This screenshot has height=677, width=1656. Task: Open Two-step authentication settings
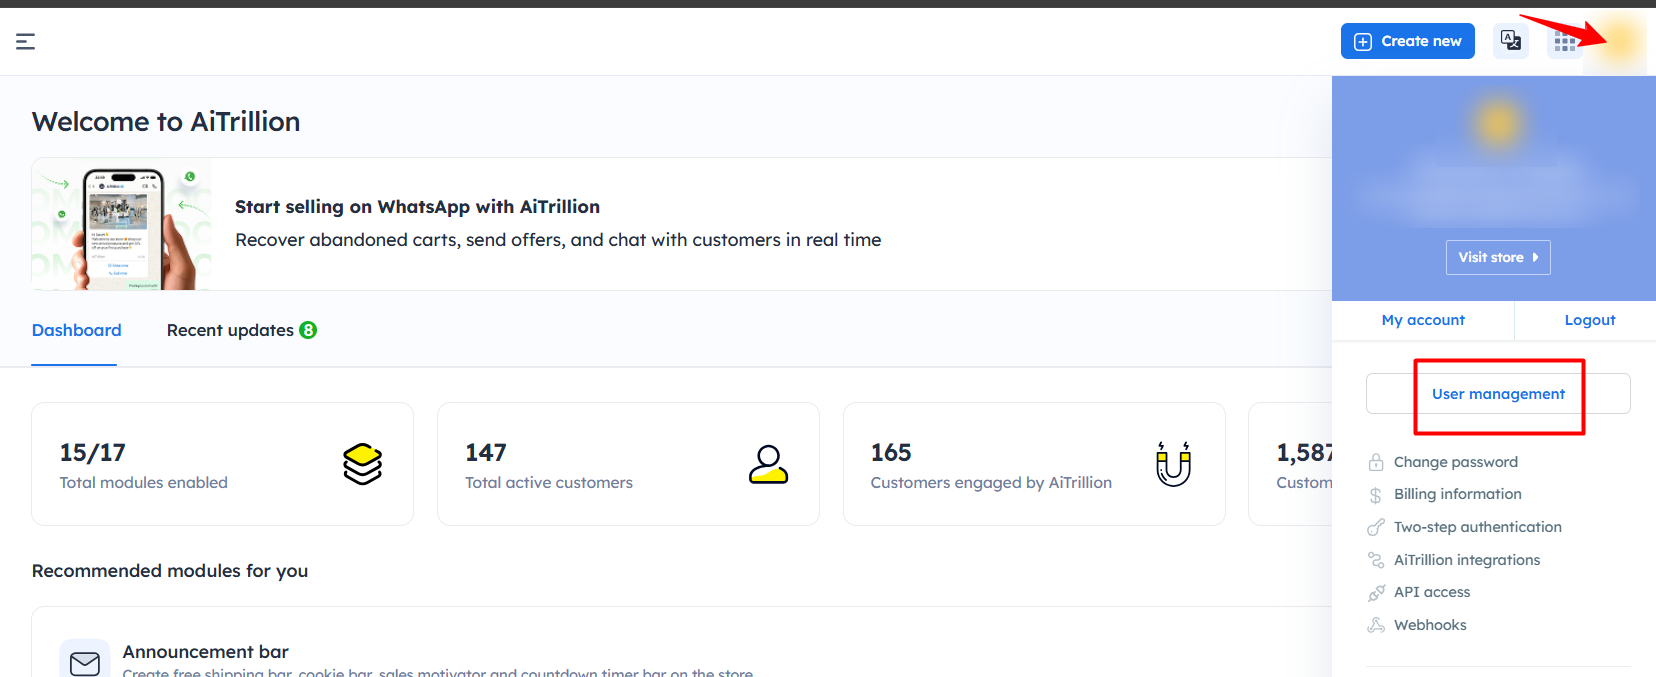tap(1477, 527)
